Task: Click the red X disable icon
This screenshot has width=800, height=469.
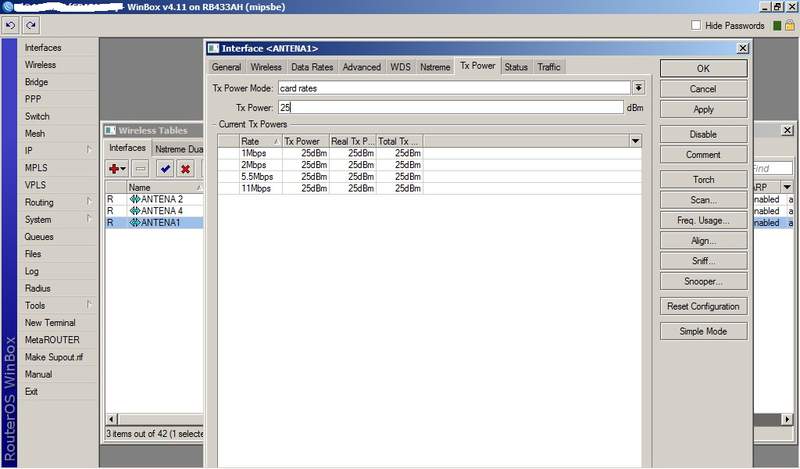Action: (x=186, y=168)
